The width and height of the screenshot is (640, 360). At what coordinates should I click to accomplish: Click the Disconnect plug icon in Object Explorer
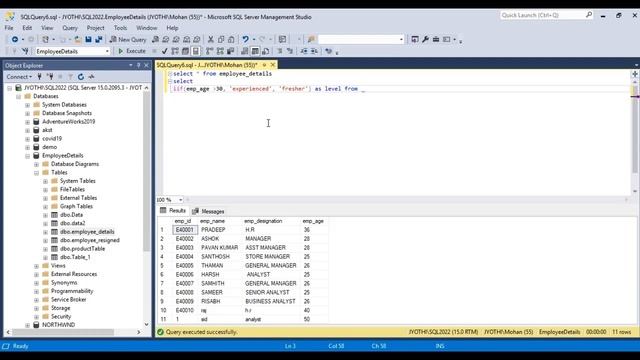(50, 77)
